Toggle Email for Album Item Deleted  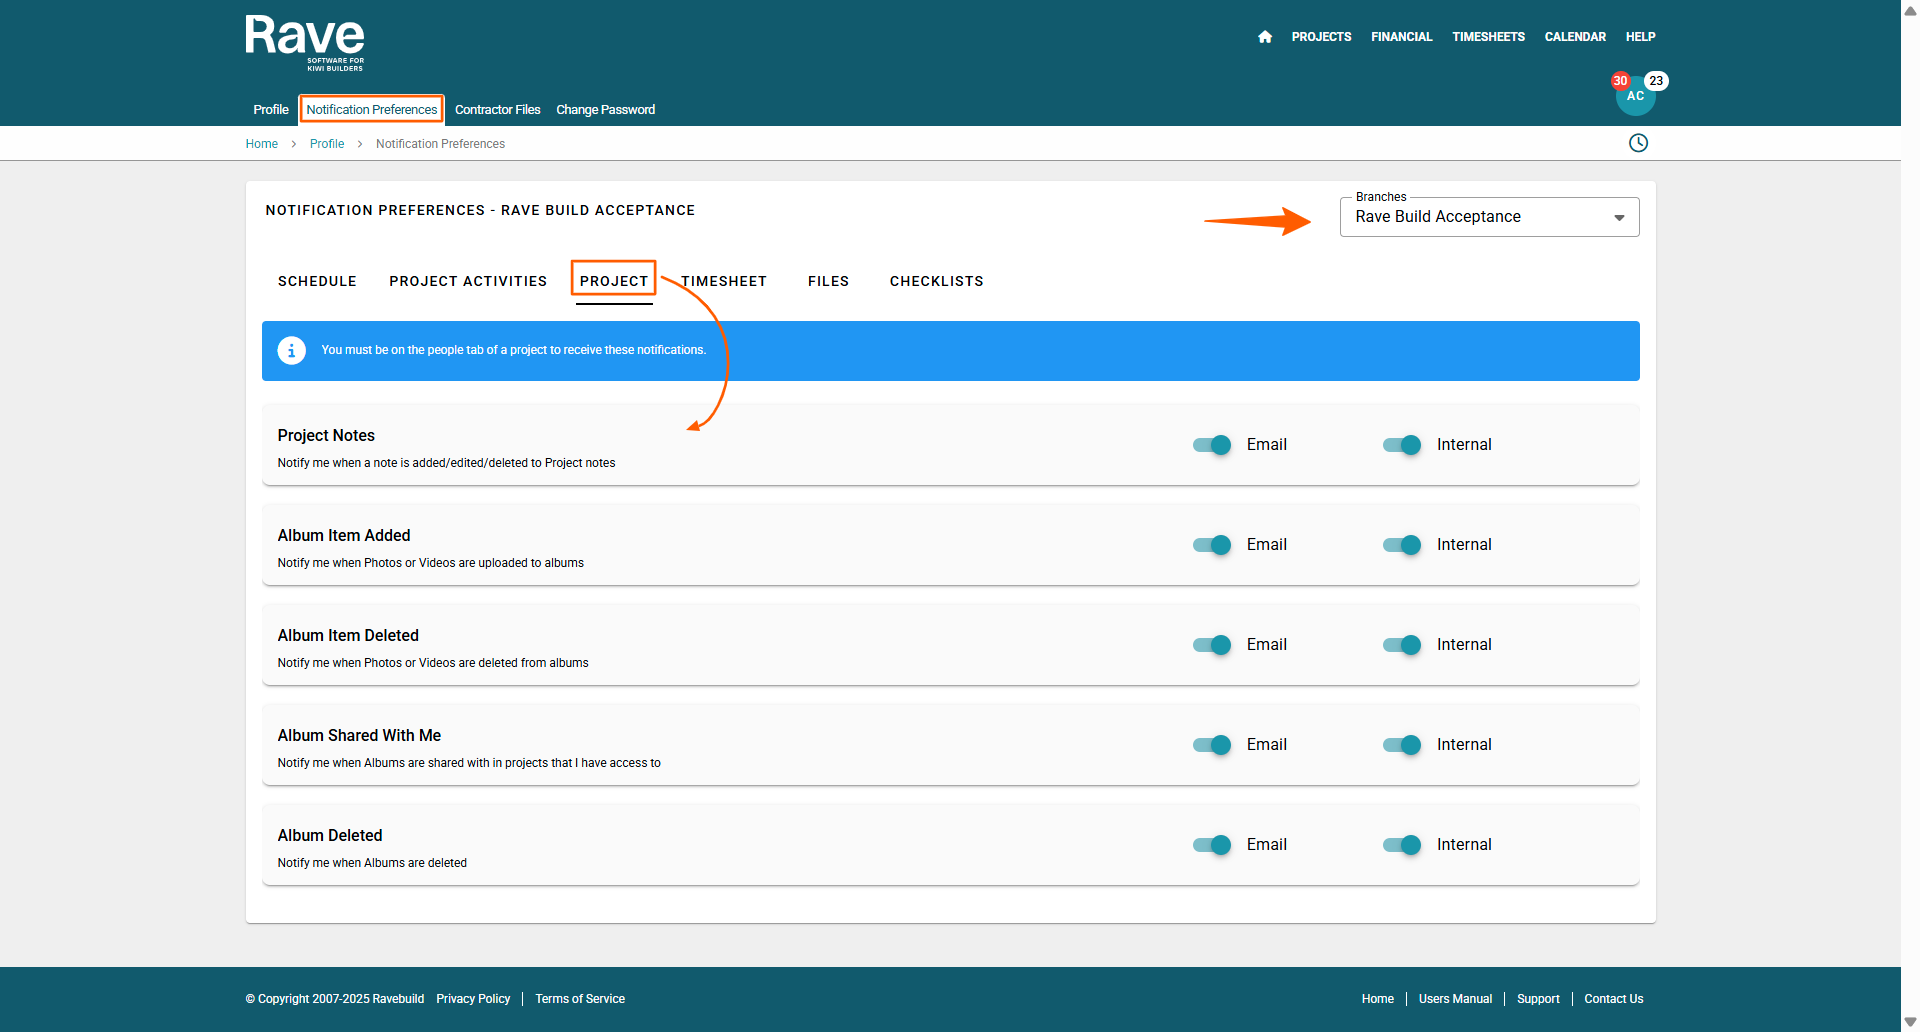coord(1212,645)
